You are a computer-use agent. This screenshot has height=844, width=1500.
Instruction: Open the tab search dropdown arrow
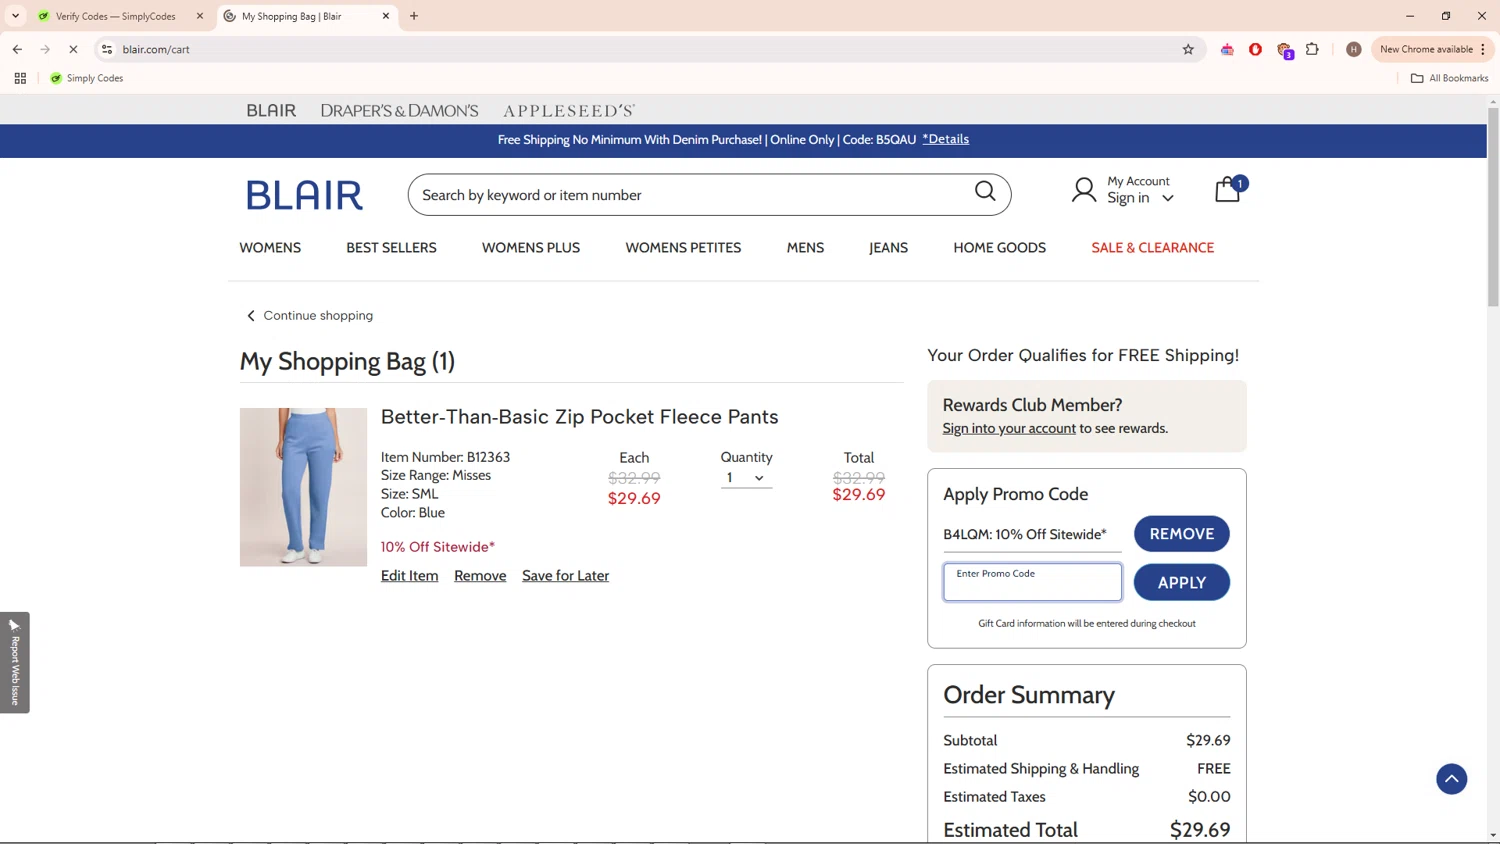click(15, 16)
